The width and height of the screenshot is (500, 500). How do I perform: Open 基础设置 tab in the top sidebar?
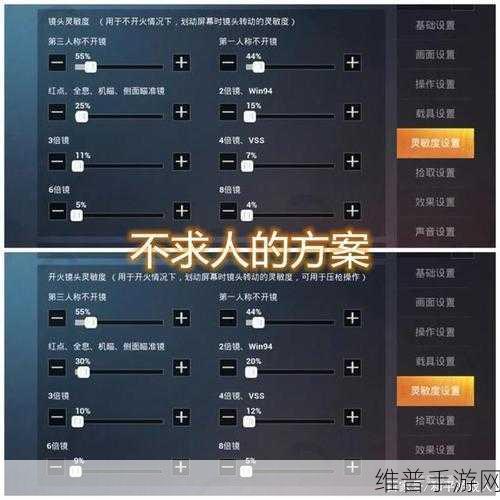coord(435,25)
